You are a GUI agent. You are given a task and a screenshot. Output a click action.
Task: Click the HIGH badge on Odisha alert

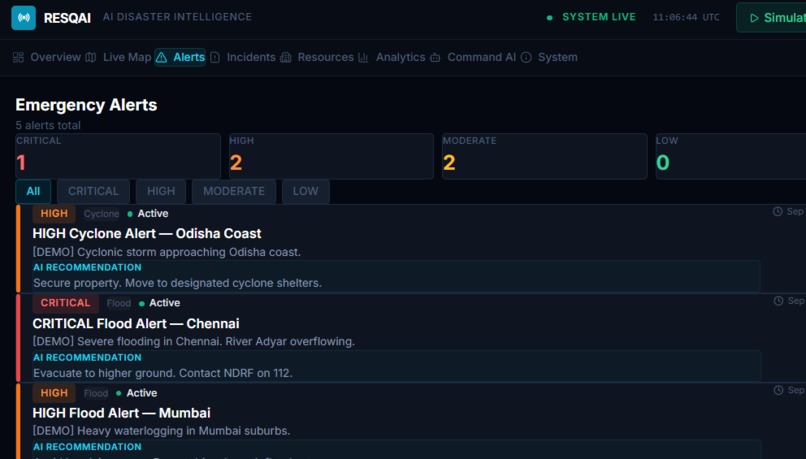click(x=54, y=213)
